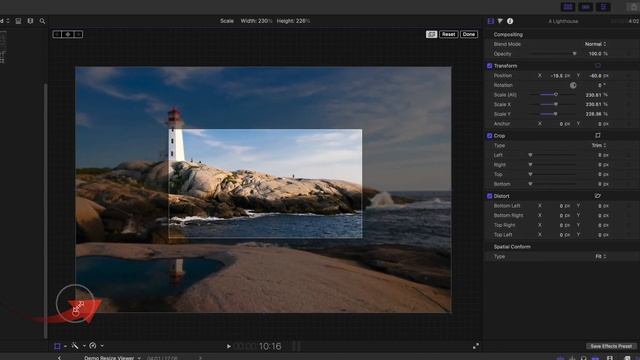Open Transform tool dropdown arrow below viewer
Screen dimensions: 640x360
(65, 346)
